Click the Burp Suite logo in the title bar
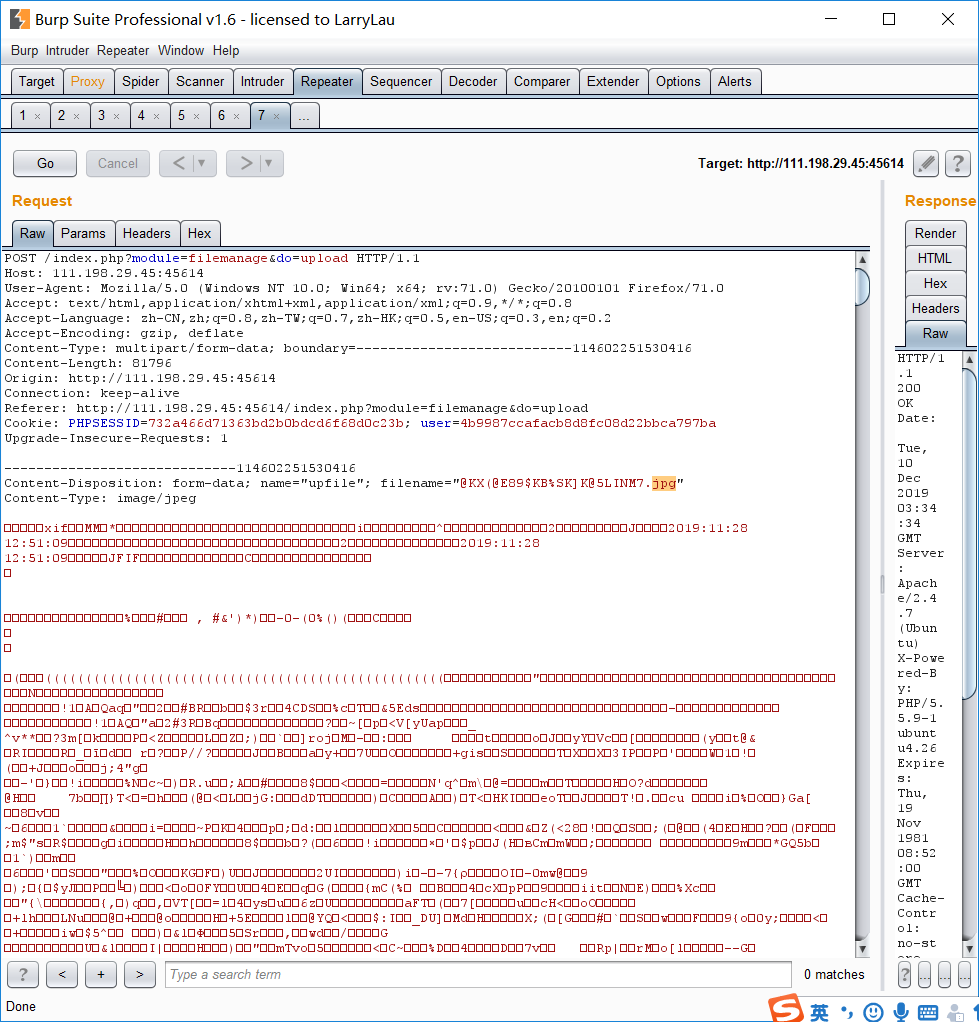This screenshot has width=979, height=1022. (x=20, y=19)
